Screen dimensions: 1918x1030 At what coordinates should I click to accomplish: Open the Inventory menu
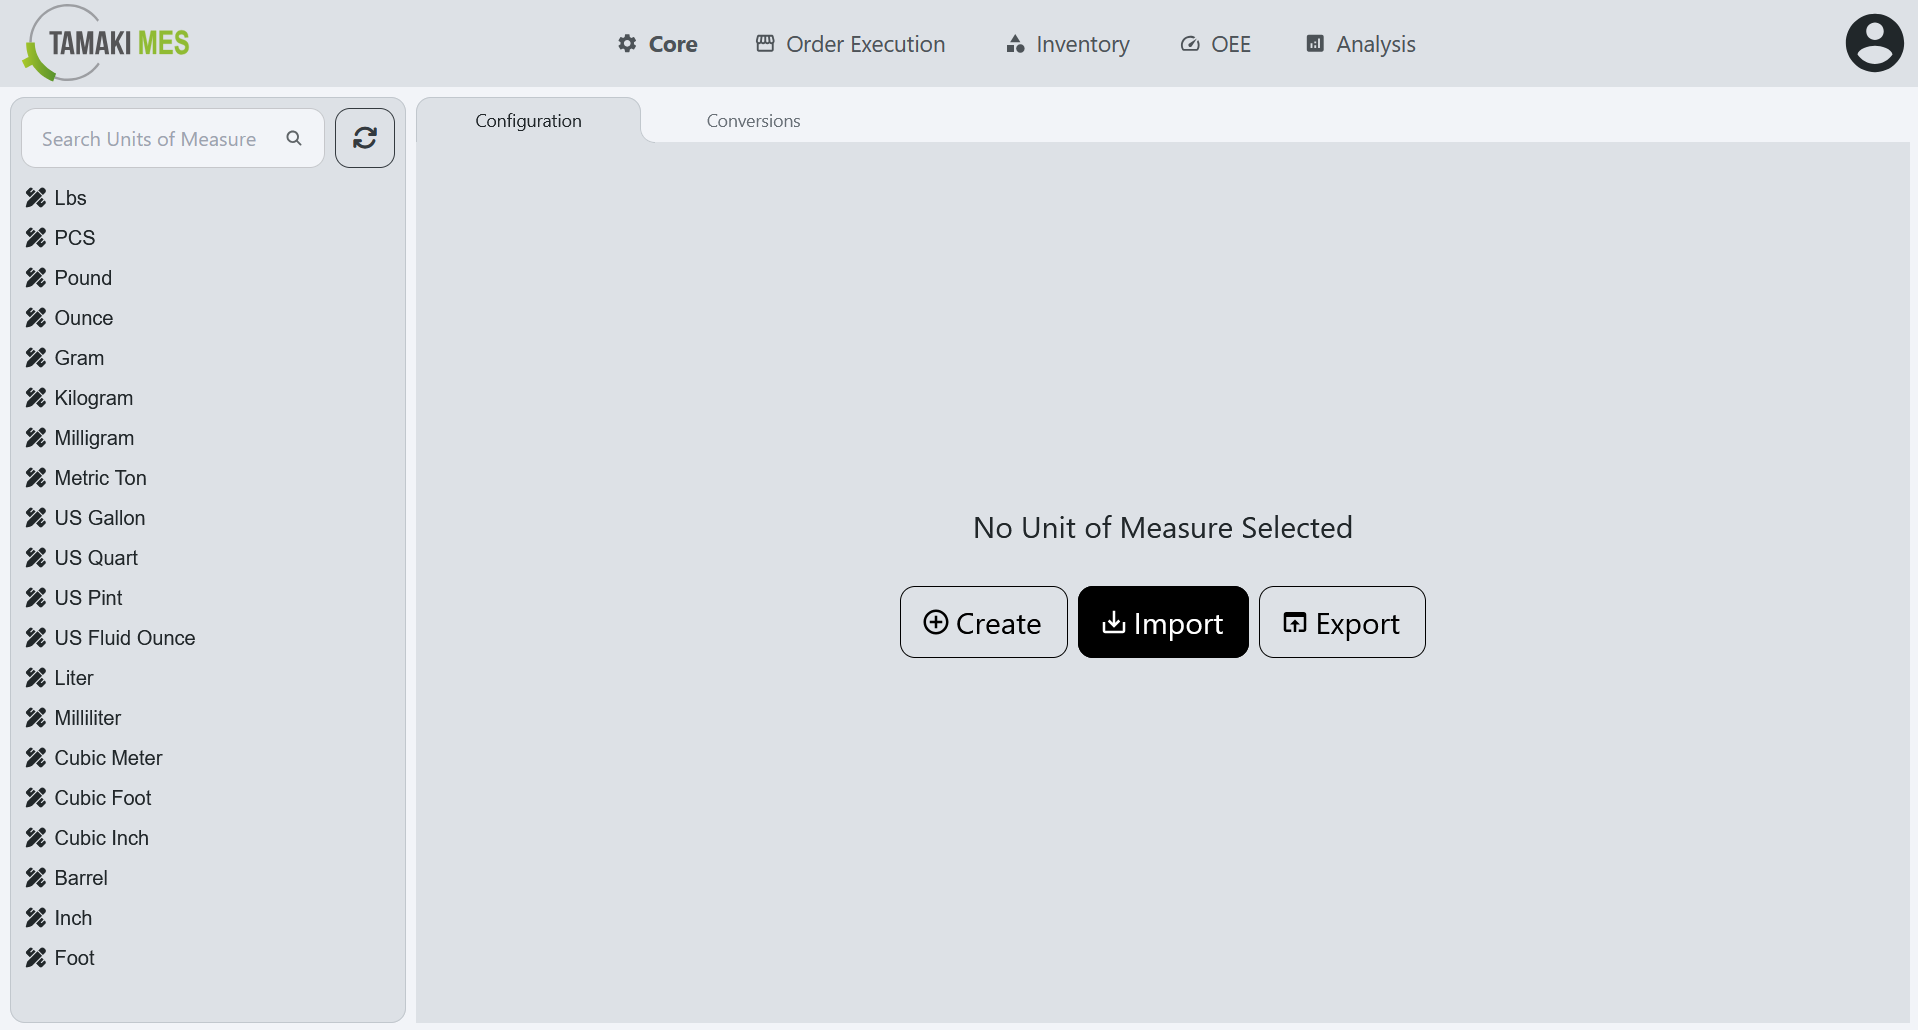(1067, 44)
